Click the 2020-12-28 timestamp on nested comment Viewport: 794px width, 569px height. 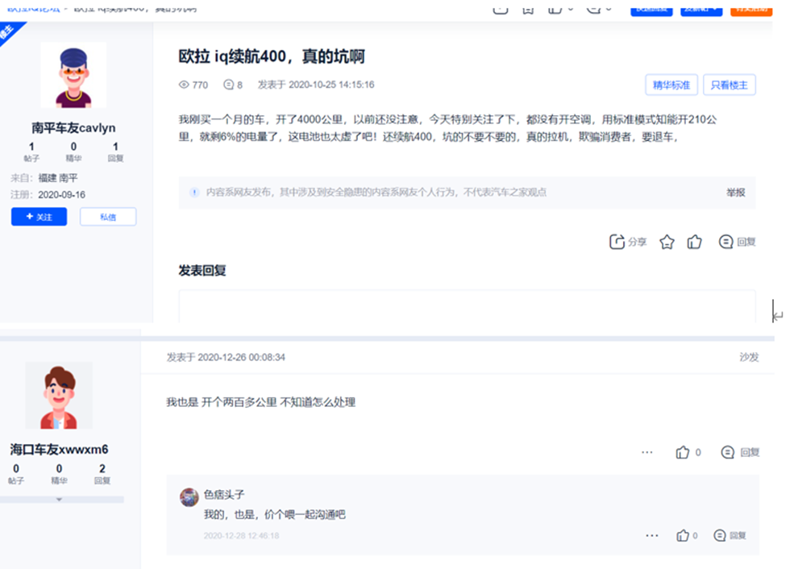[x=242, y=536]
